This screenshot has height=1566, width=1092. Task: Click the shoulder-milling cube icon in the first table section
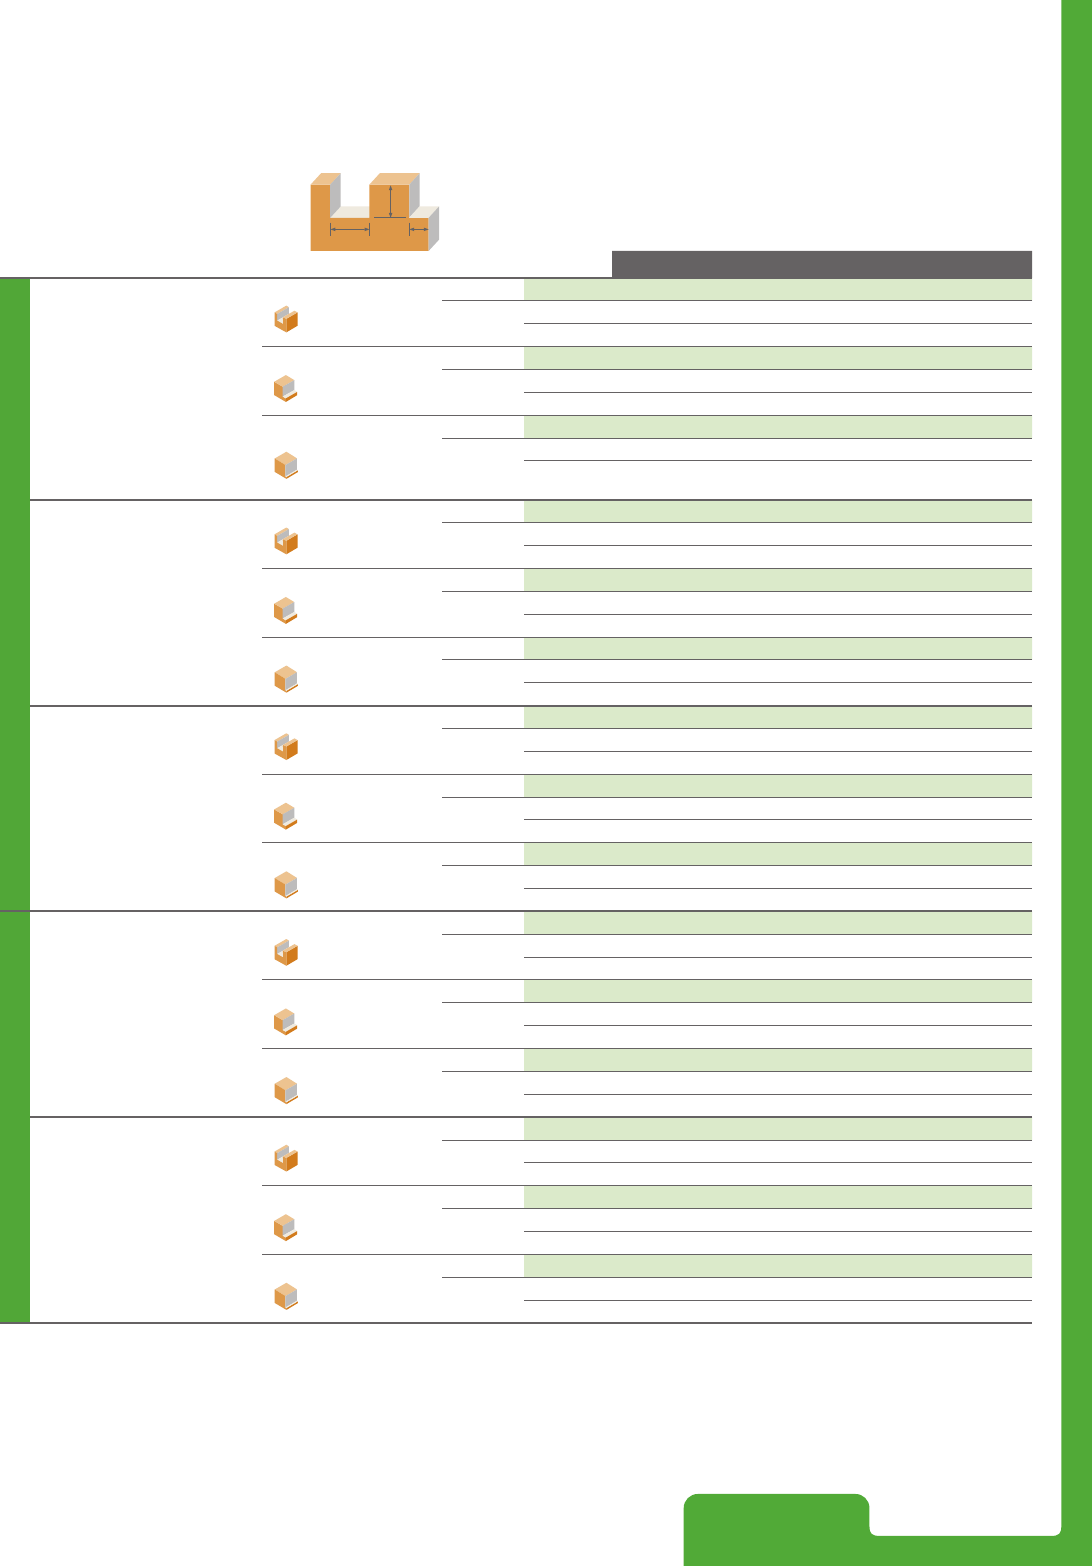click(x=286, y=388)
